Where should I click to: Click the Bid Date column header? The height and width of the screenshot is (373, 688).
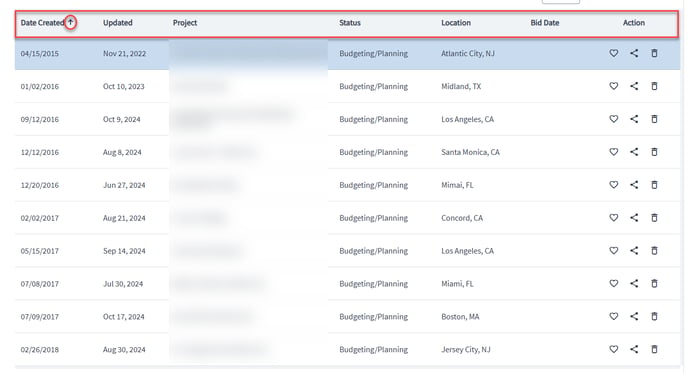545,23
